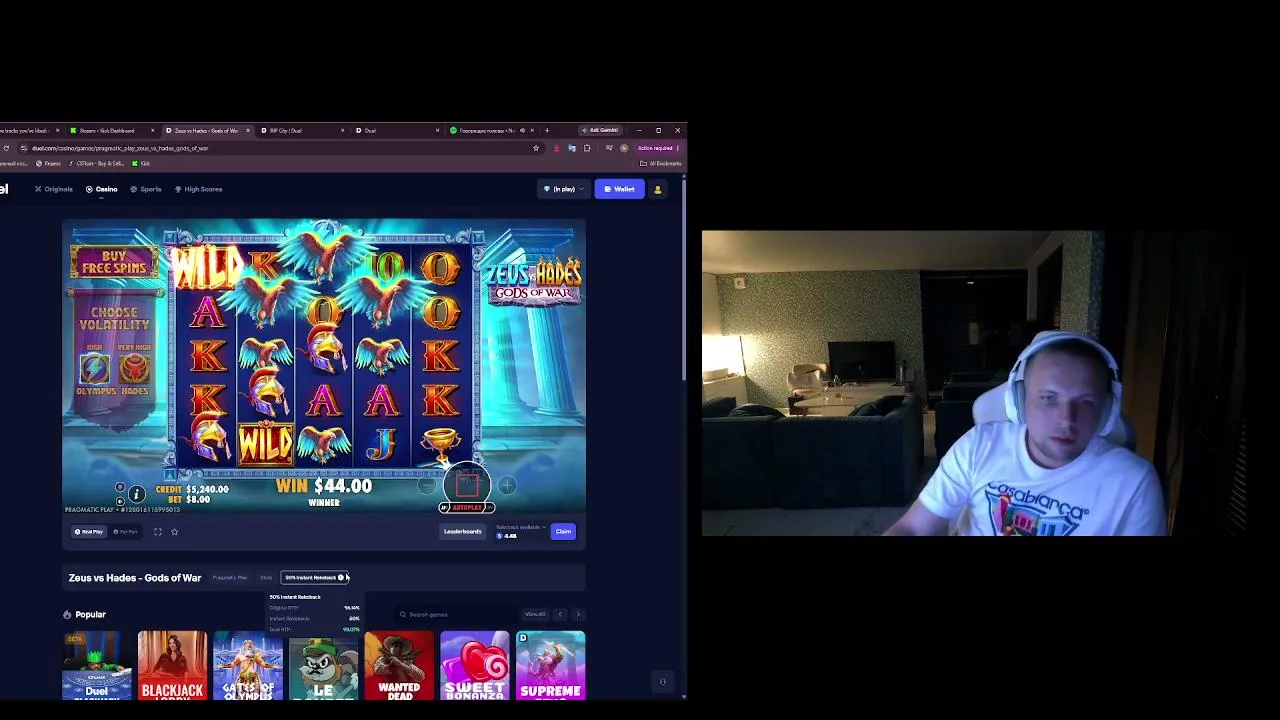Decrease bet with the minus button
Image resolution: width=1280 pixels, height=720 pixels.
(x=427, y=486)
